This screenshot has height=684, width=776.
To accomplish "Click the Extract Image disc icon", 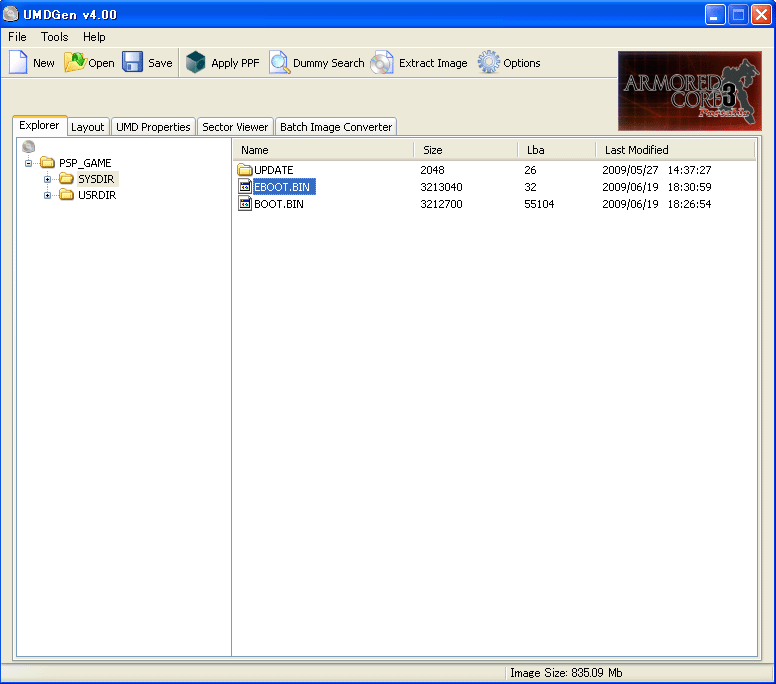I will point(382,63).
